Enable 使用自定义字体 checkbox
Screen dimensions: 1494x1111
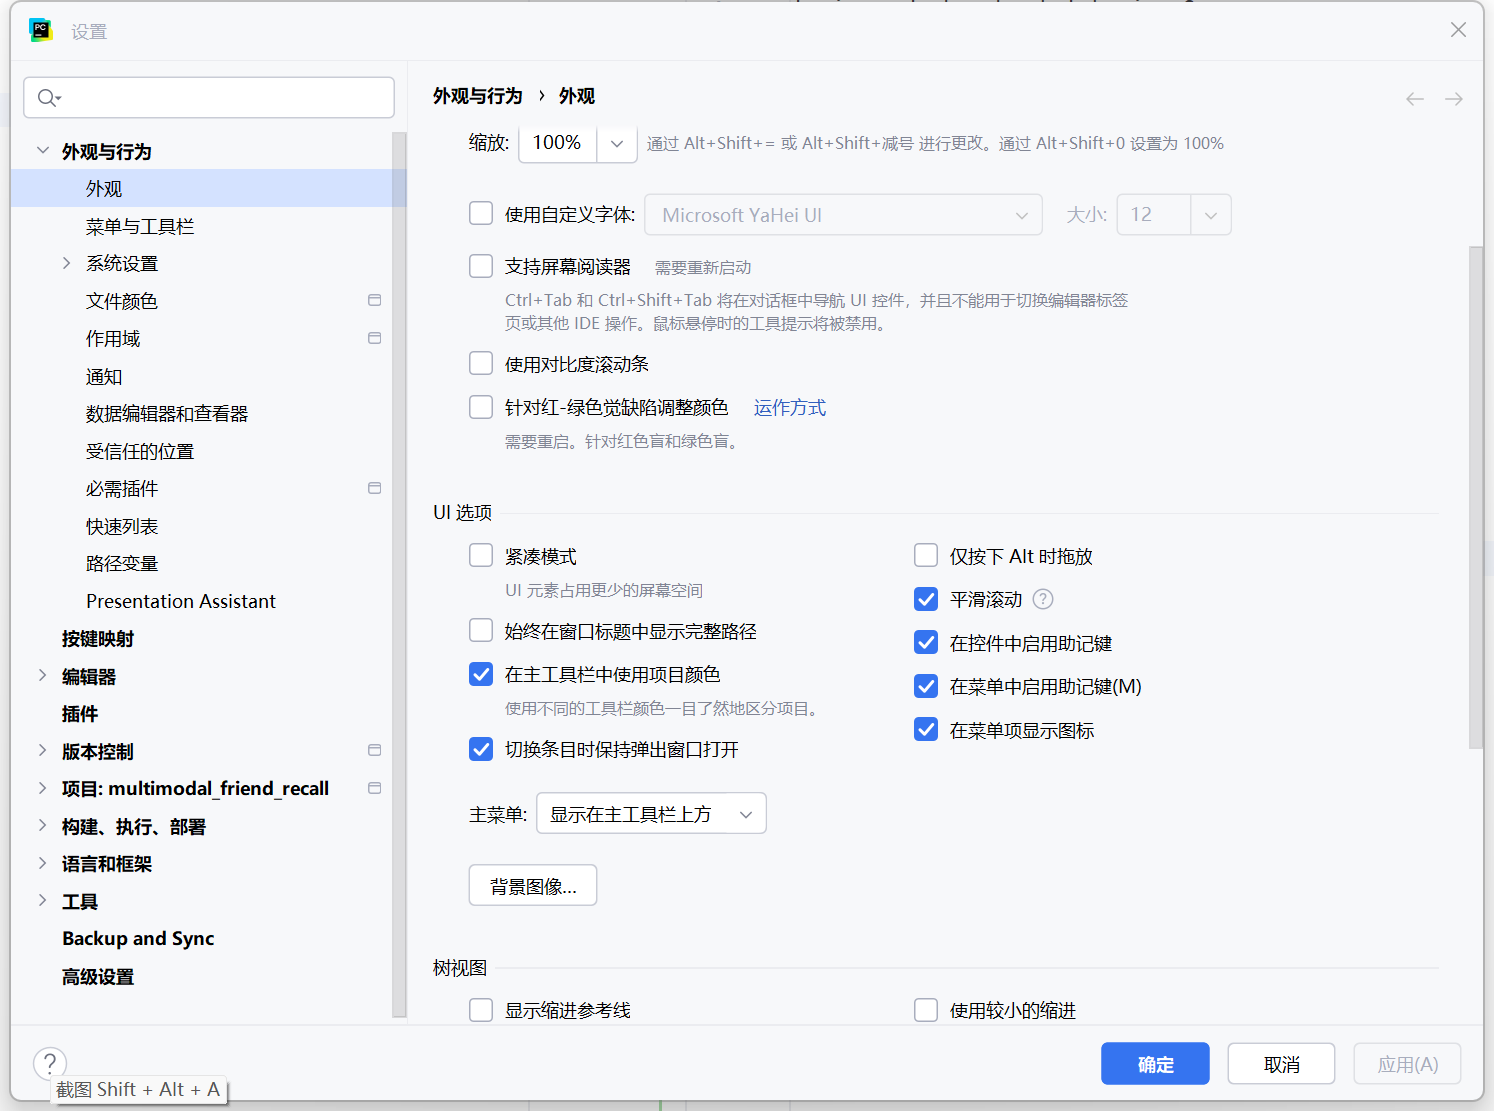tap(481, 214)
